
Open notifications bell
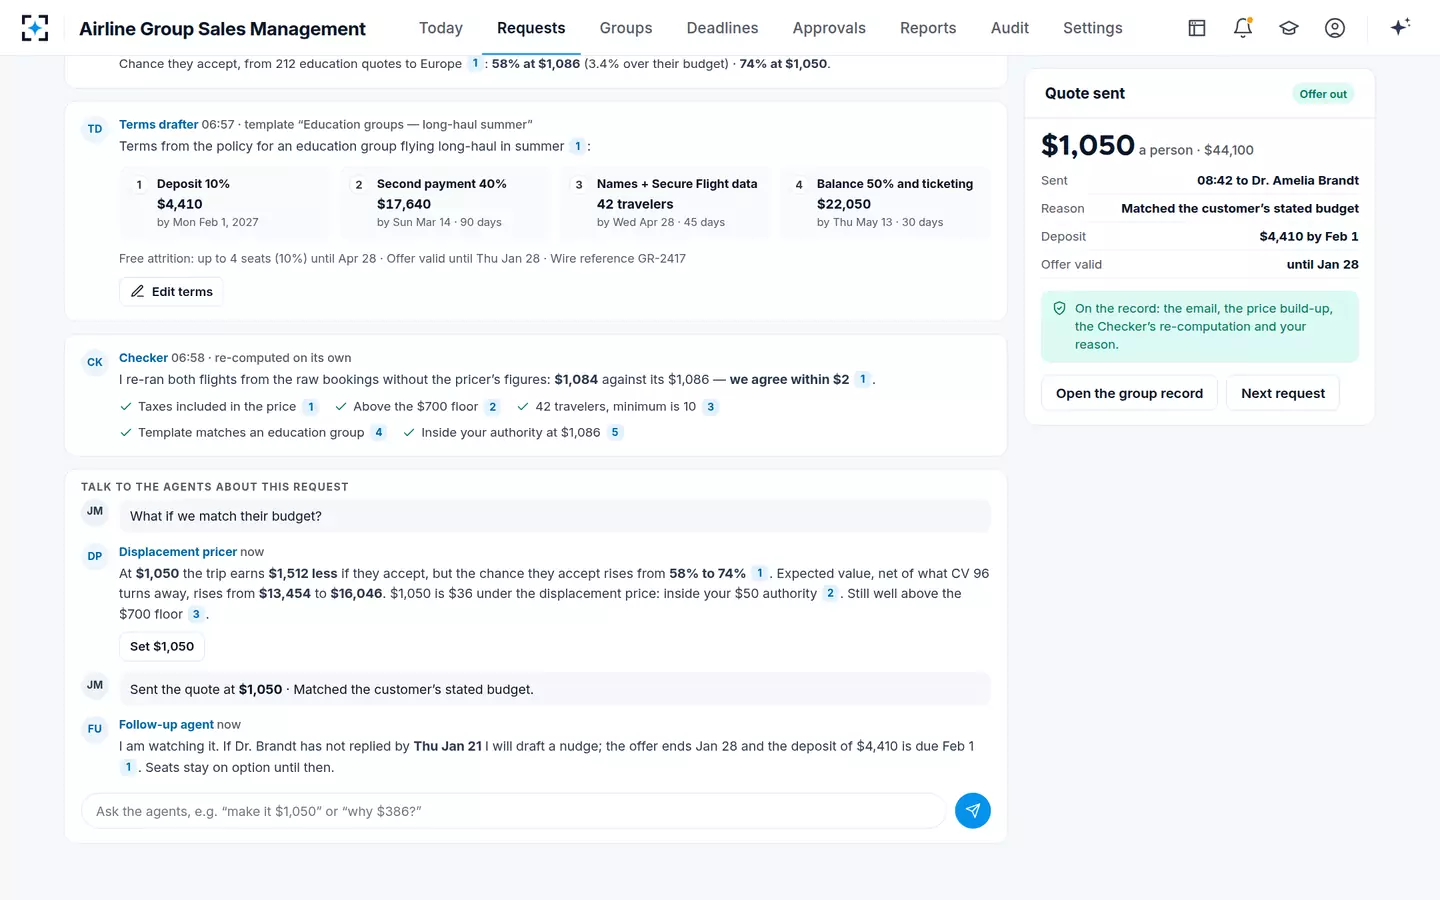1243,28
